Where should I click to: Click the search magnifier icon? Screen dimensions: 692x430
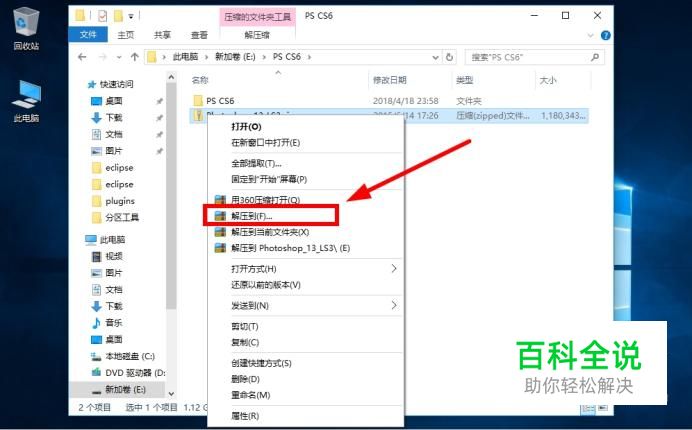coord(595,57)
